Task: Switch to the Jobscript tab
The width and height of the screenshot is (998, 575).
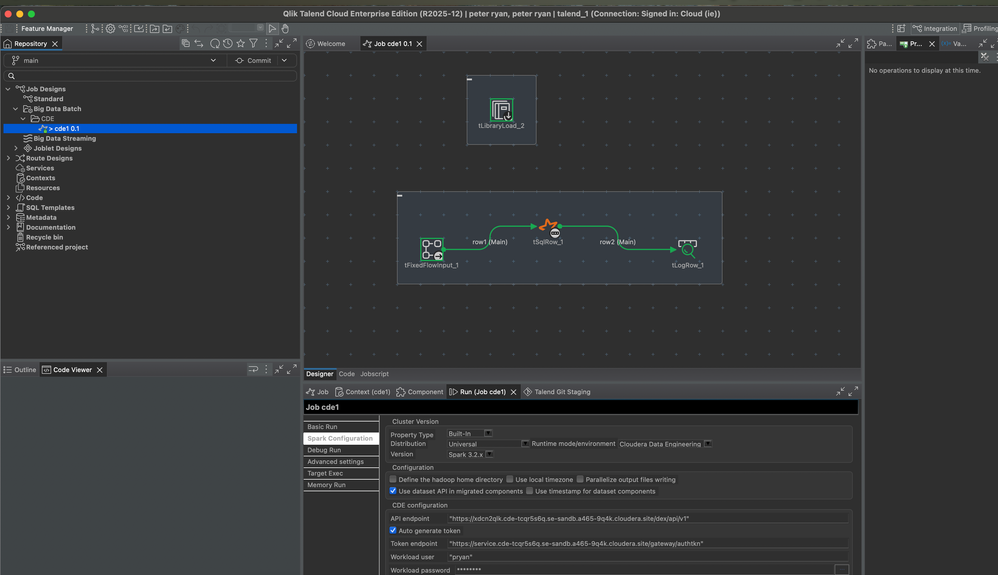Action: coord(374,374)
